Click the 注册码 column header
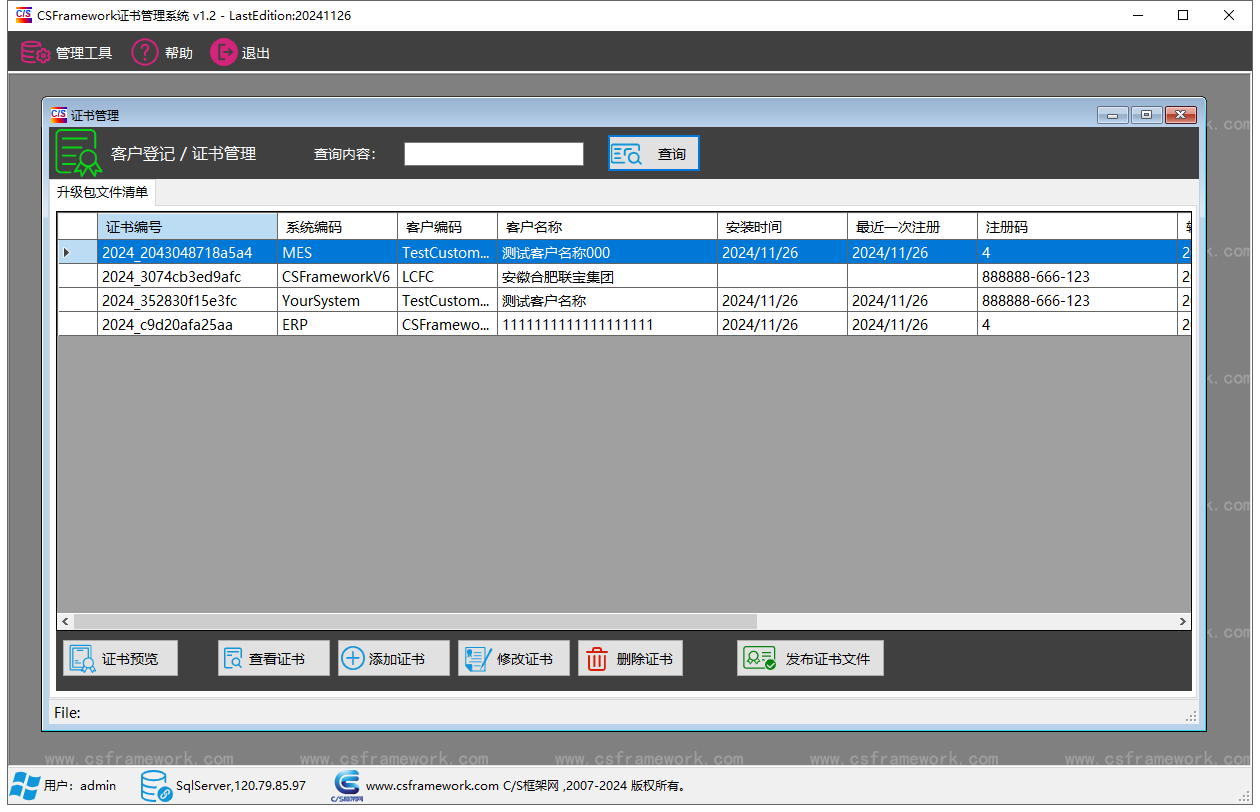The height and width of the screenshot is (812, 1260). pos(1077,227)
